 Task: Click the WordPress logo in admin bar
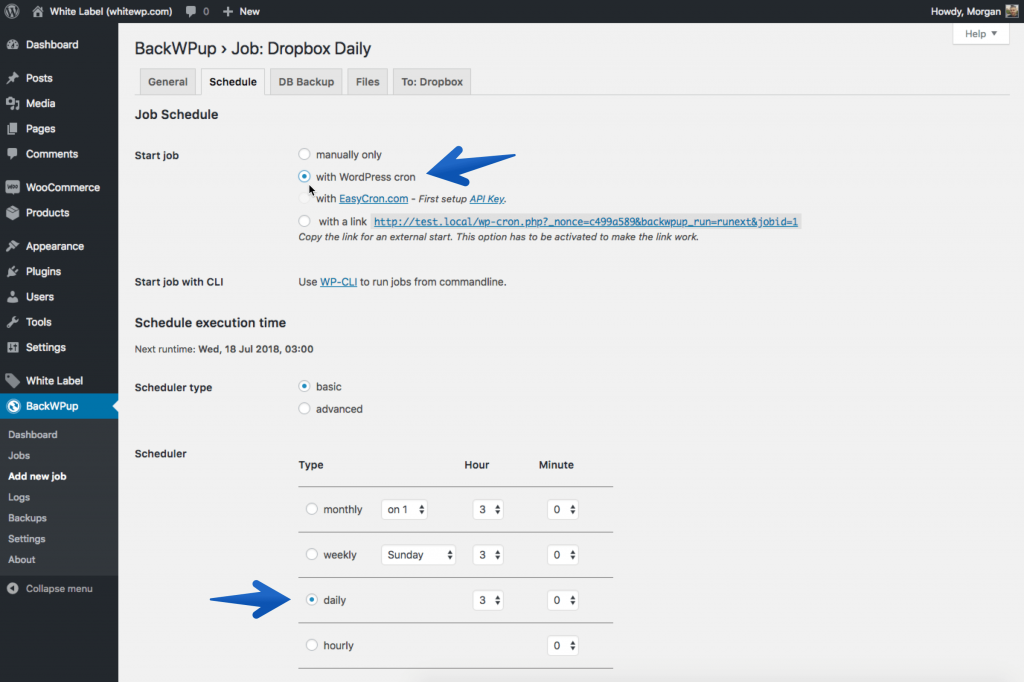pos(12,11)
